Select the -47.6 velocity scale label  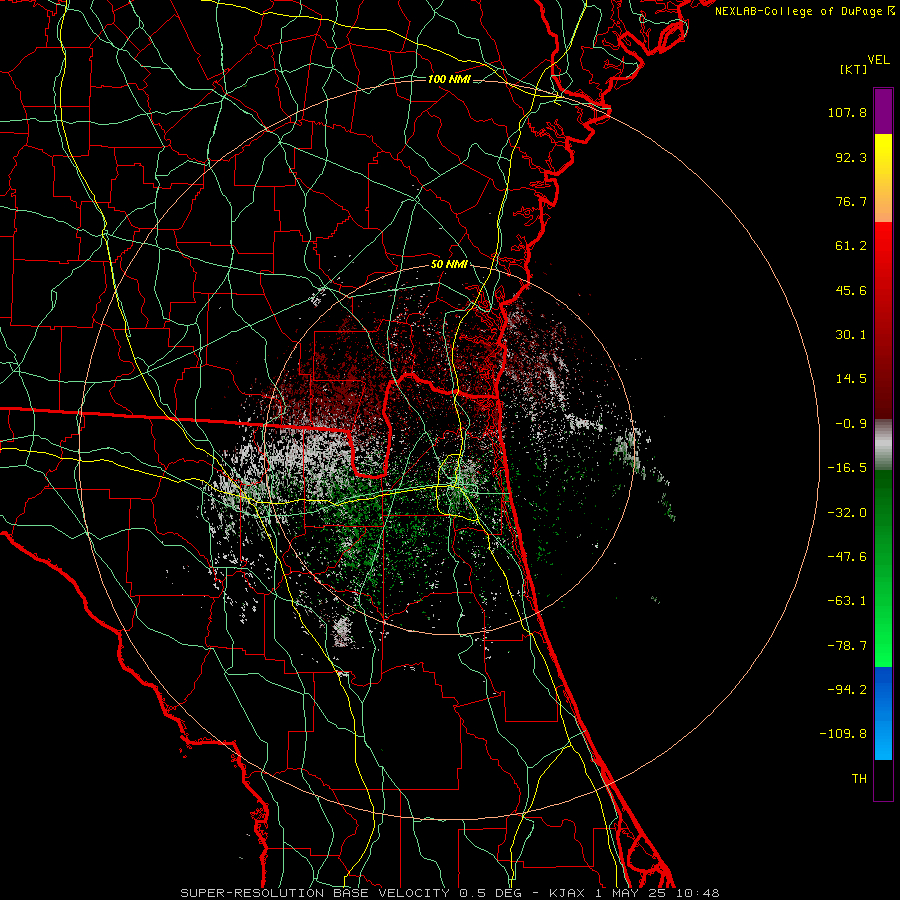click(x=847, y=557)
